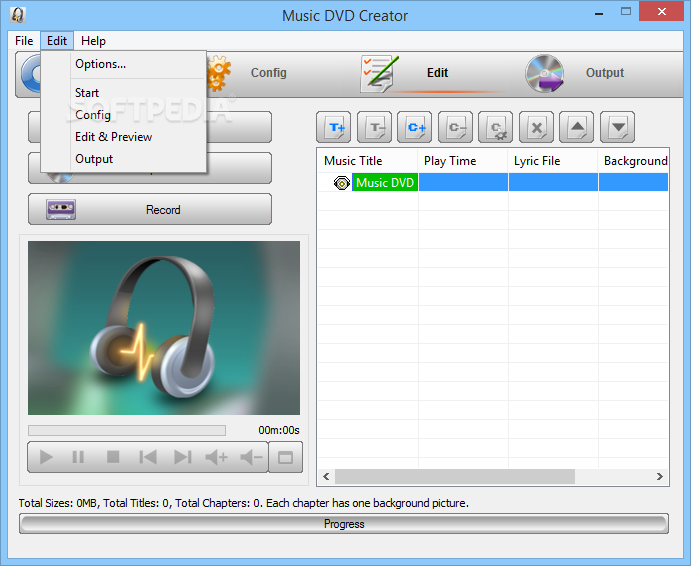Click the Remove Chapter (C-) toolbar icon
Viewport: 691px width, 566px height.
tap(455, 127)
